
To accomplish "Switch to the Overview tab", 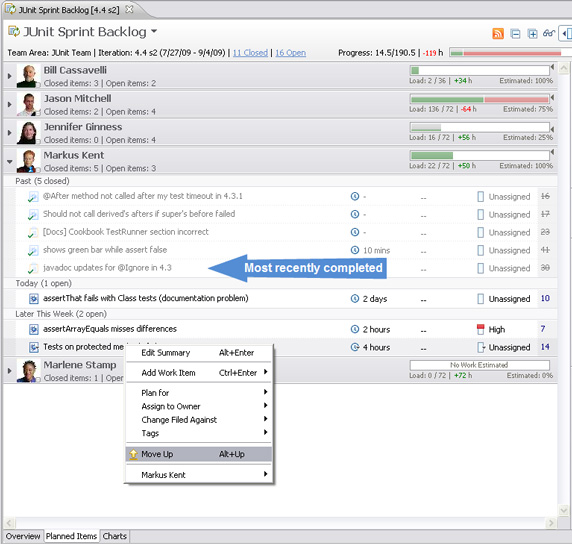I will [23, 536].
